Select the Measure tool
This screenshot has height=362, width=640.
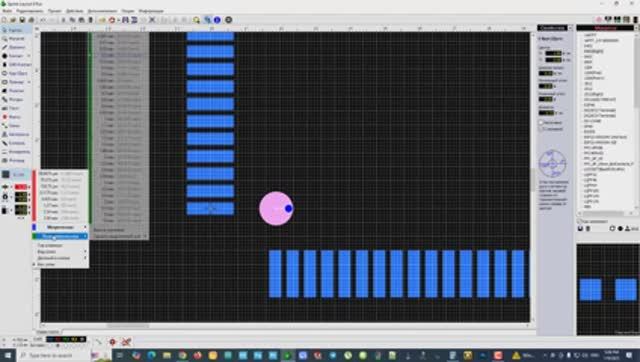coord(16,152)
